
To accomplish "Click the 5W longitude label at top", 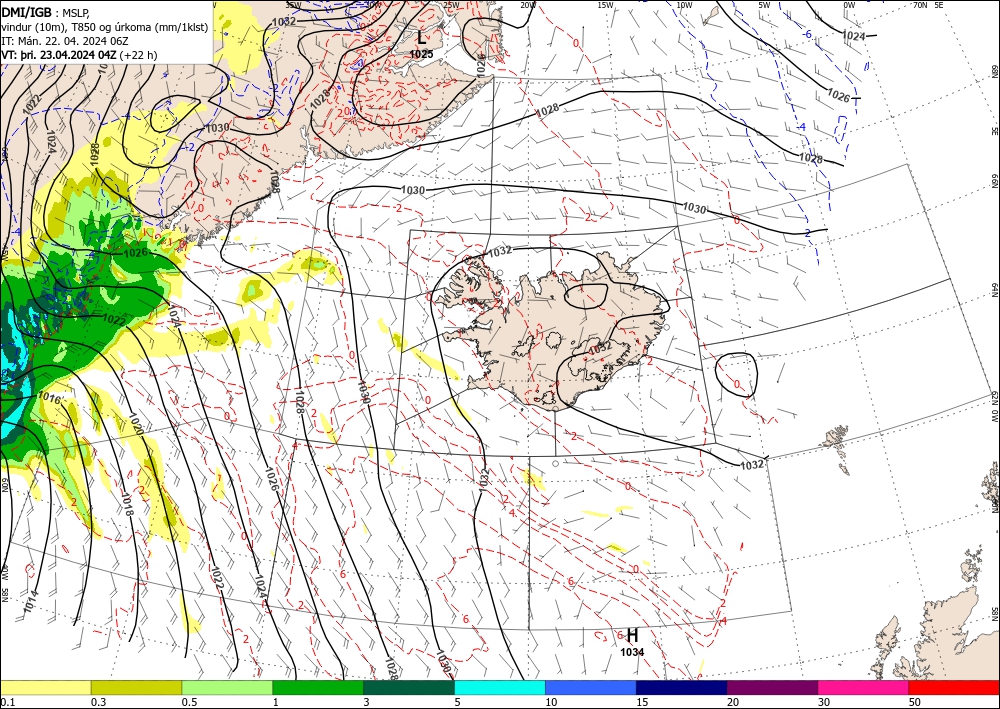I will pos(765,5).
